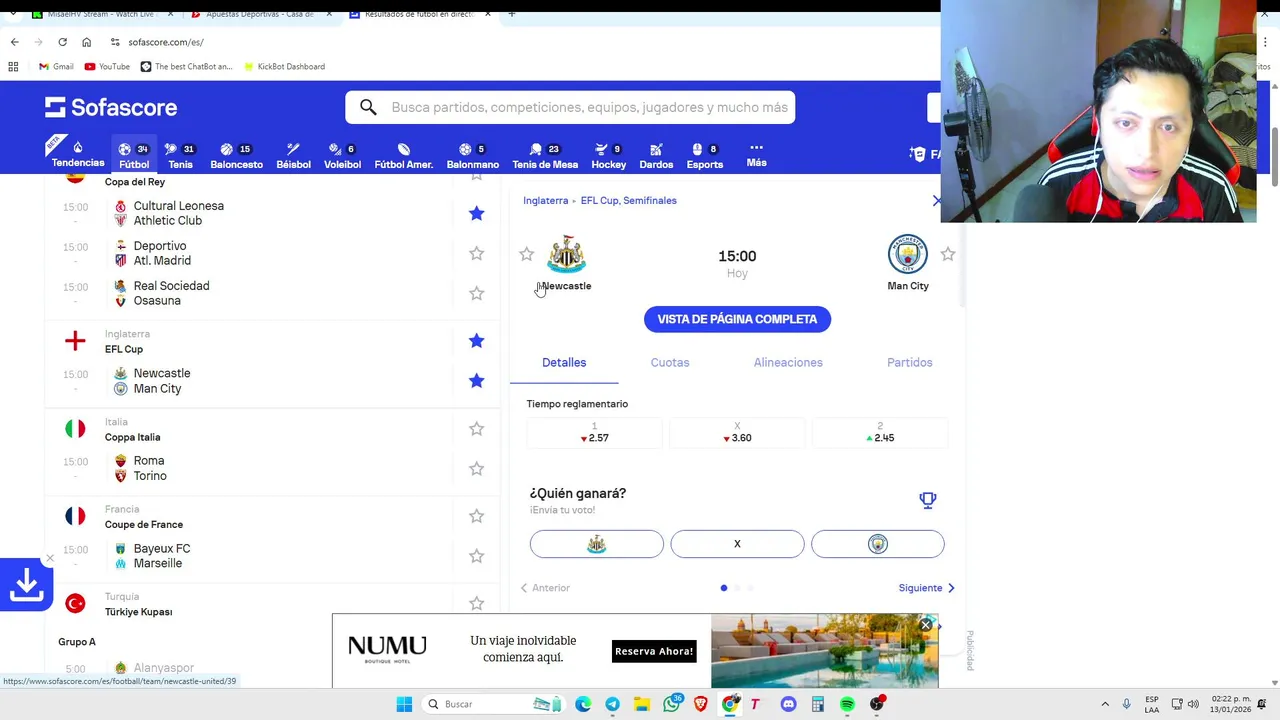Favorite Newcastle team star in detail panel
Viewport: 1280px width, 720px height.
click(527, 254)
